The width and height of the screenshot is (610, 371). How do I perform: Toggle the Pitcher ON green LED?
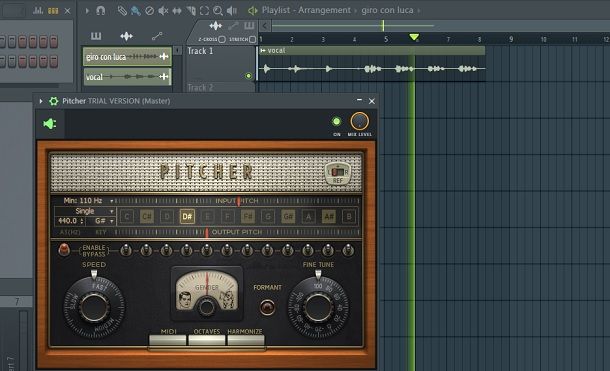337,122
